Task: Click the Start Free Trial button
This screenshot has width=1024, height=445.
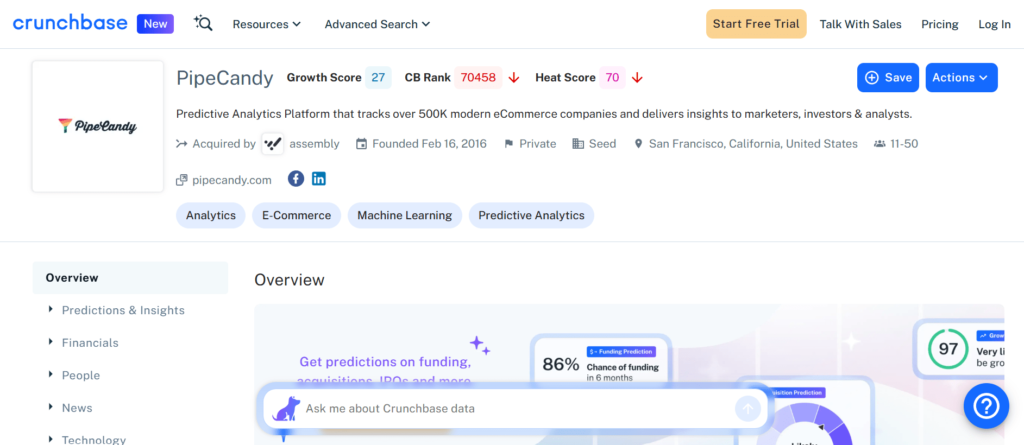Action: (756, 24)
